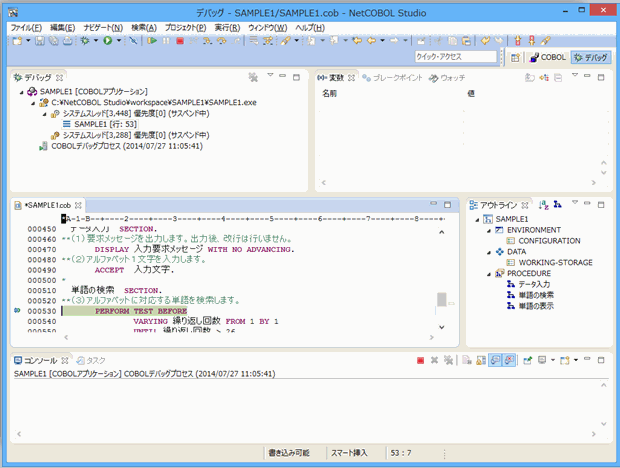Click the Debug bug toolbar icon
The height and width of the screenshot is (468, 620).
[85, 41]
